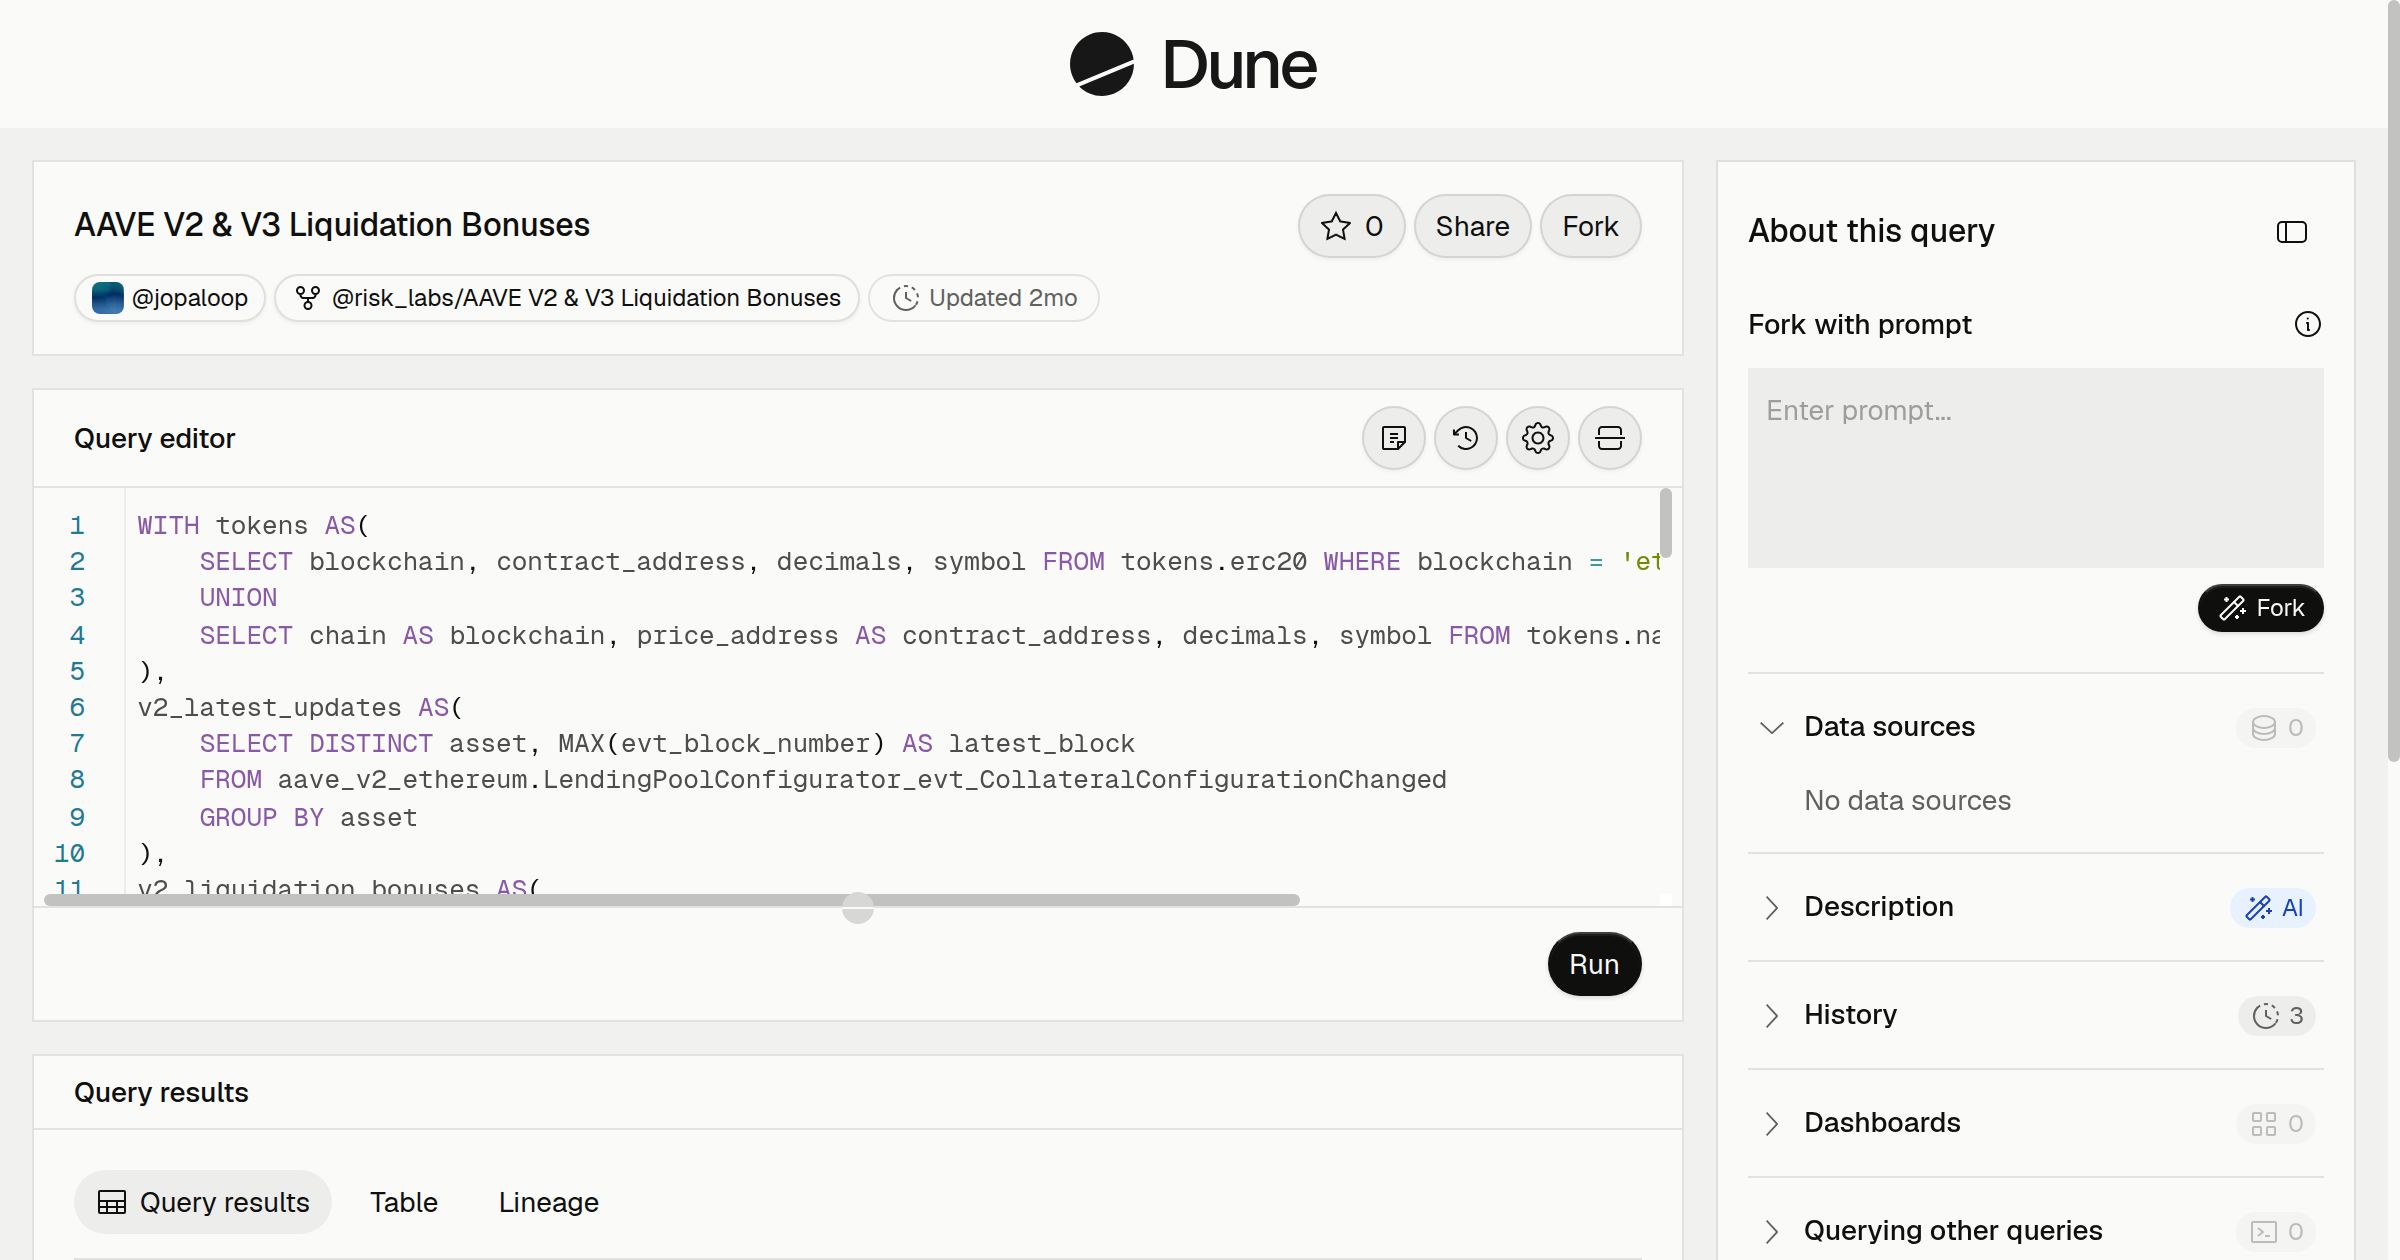The height and width of the screenshot is (1260, 2400).
Task: Click the Updated 2mo clock chip
Action: point(984,298)
